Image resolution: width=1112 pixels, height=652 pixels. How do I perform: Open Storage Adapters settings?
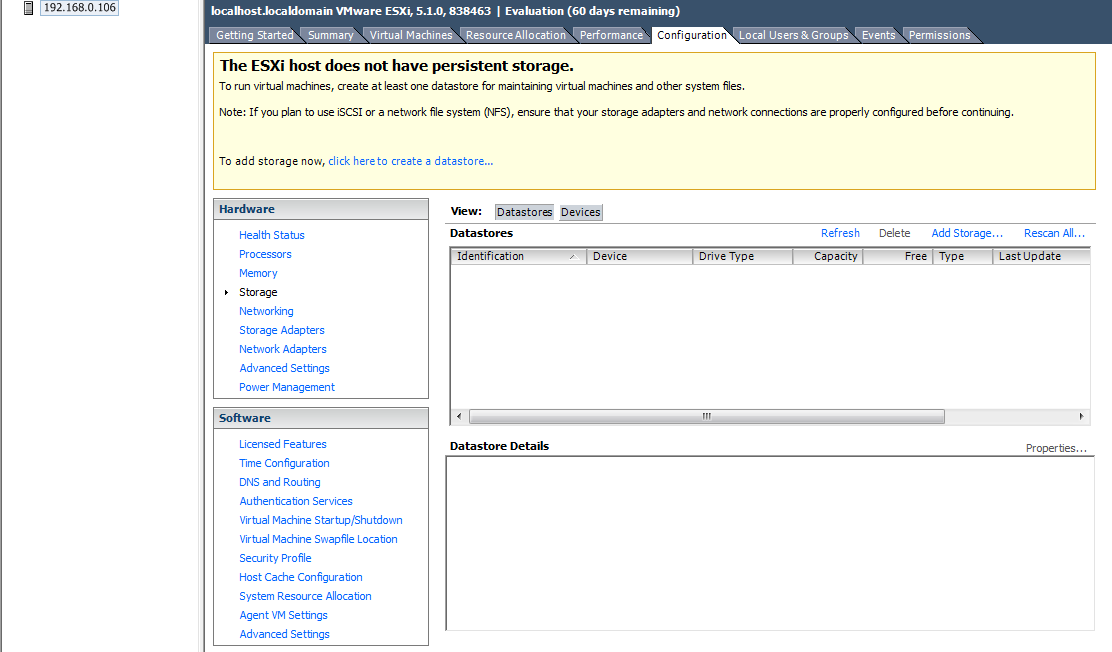tap(282, 330)
